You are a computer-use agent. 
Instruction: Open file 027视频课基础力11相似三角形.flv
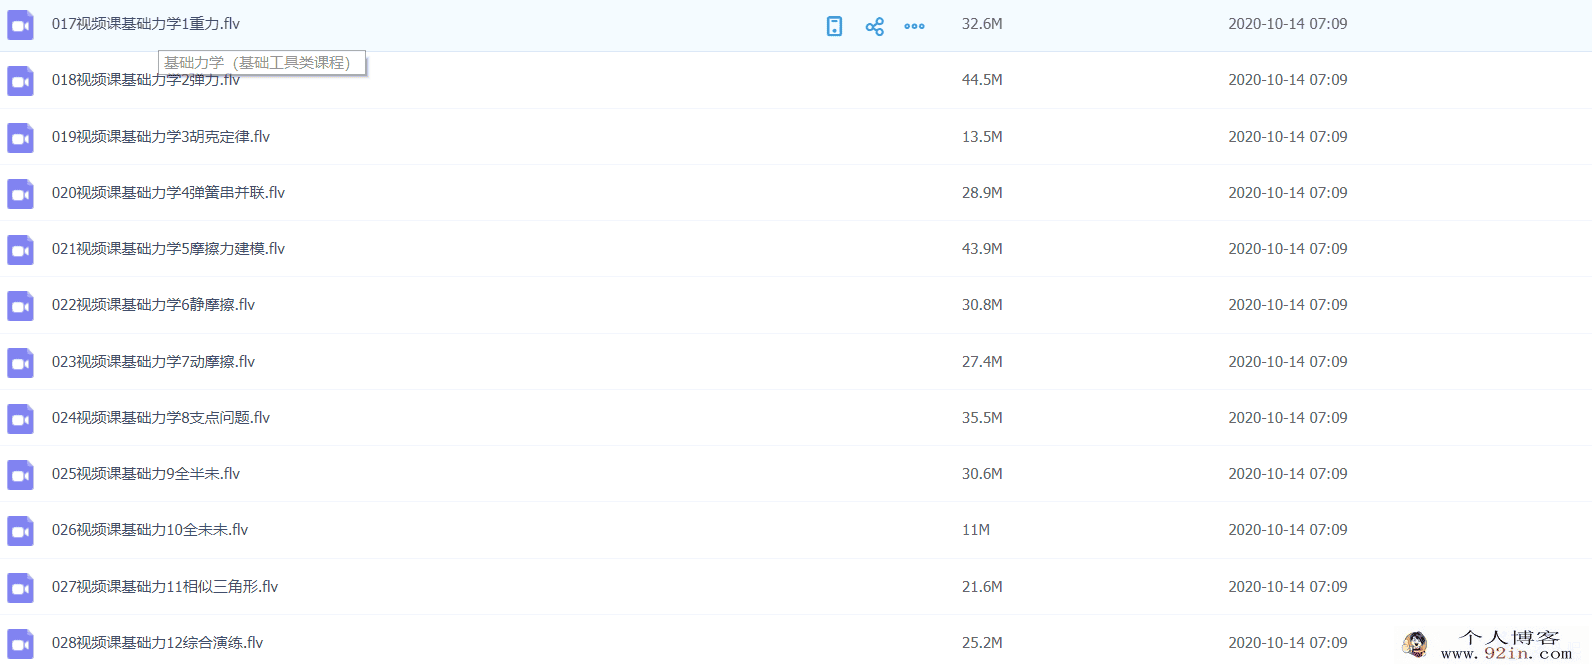(x=165, y=587)
